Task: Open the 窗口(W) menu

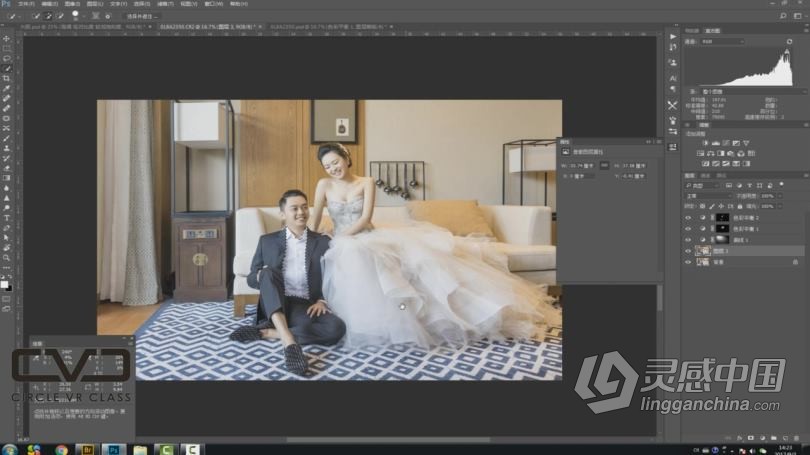Action: tap(213, 4)
